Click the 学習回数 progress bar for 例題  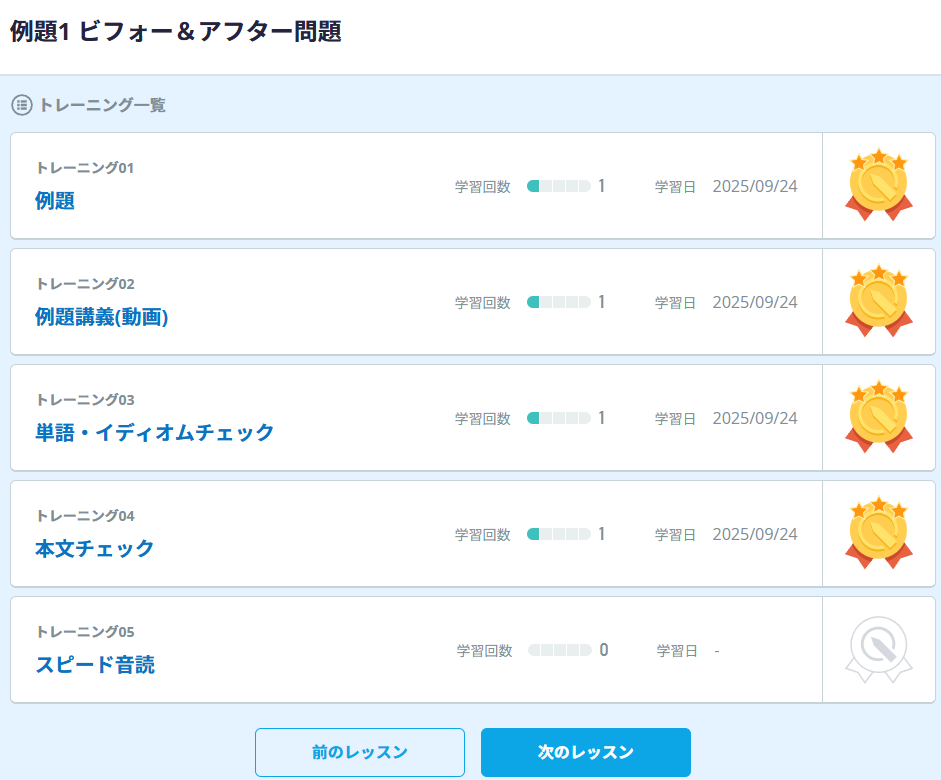point(558,186)
